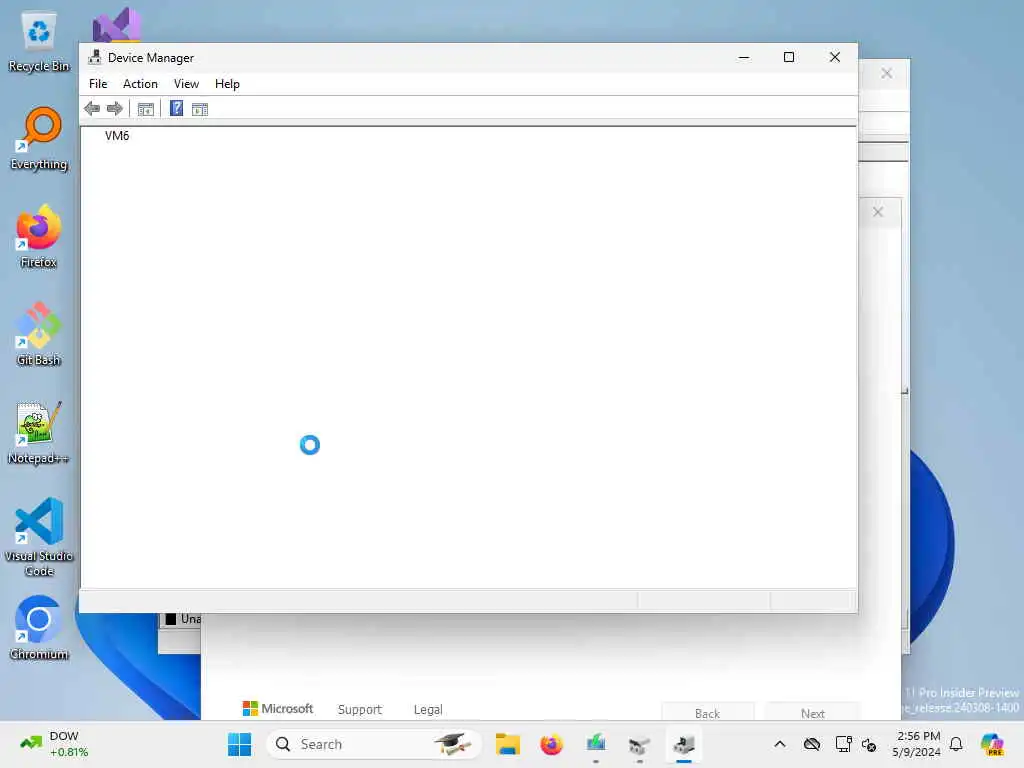
Task: Select the Notepad++ desktop shortcut
Action: [39, 433]
